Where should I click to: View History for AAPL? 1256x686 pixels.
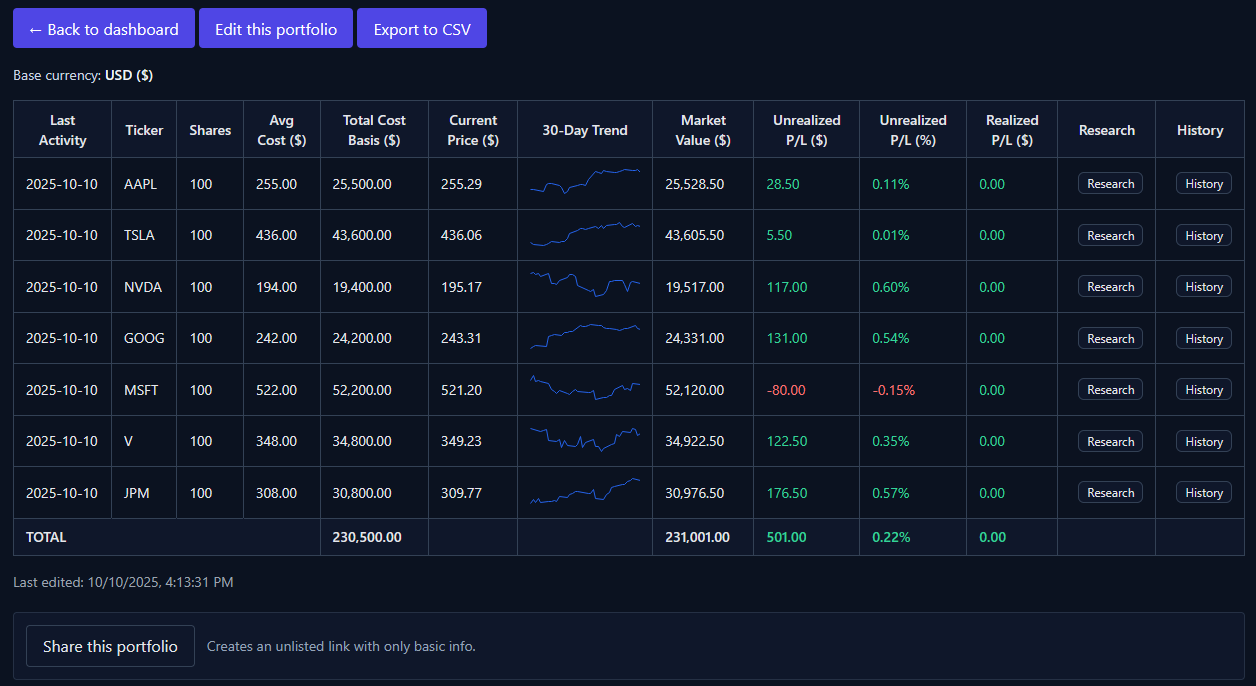(x=1203, y=183)
